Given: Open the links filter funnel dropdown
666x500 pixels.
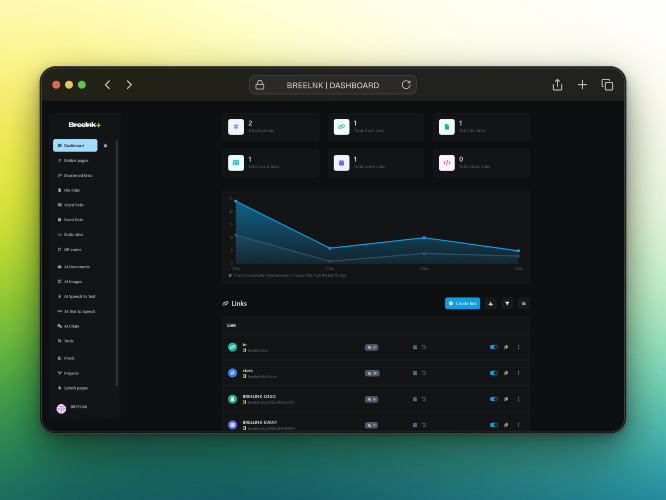Looking at the screenshot, I should tap(507, 303).
